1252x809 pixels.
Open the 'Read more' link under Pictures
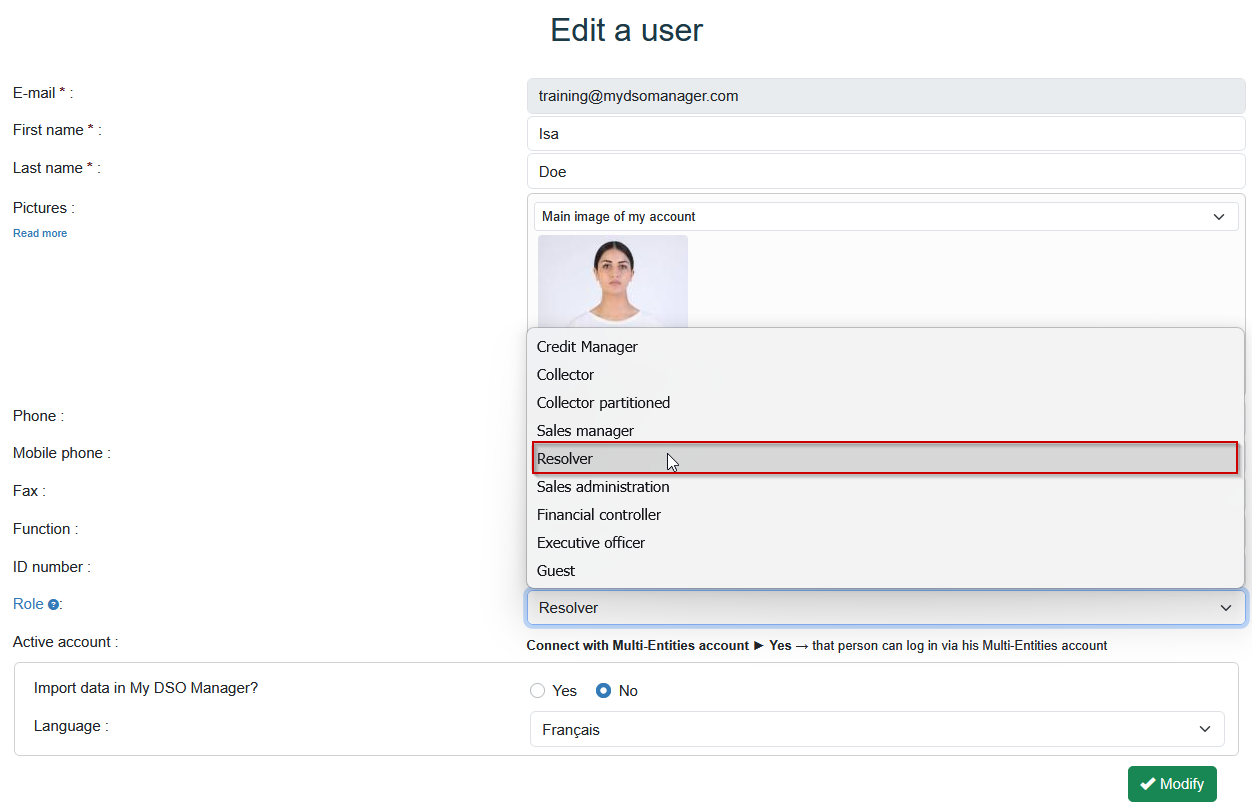pyautogui.click(x=39, y=232)
